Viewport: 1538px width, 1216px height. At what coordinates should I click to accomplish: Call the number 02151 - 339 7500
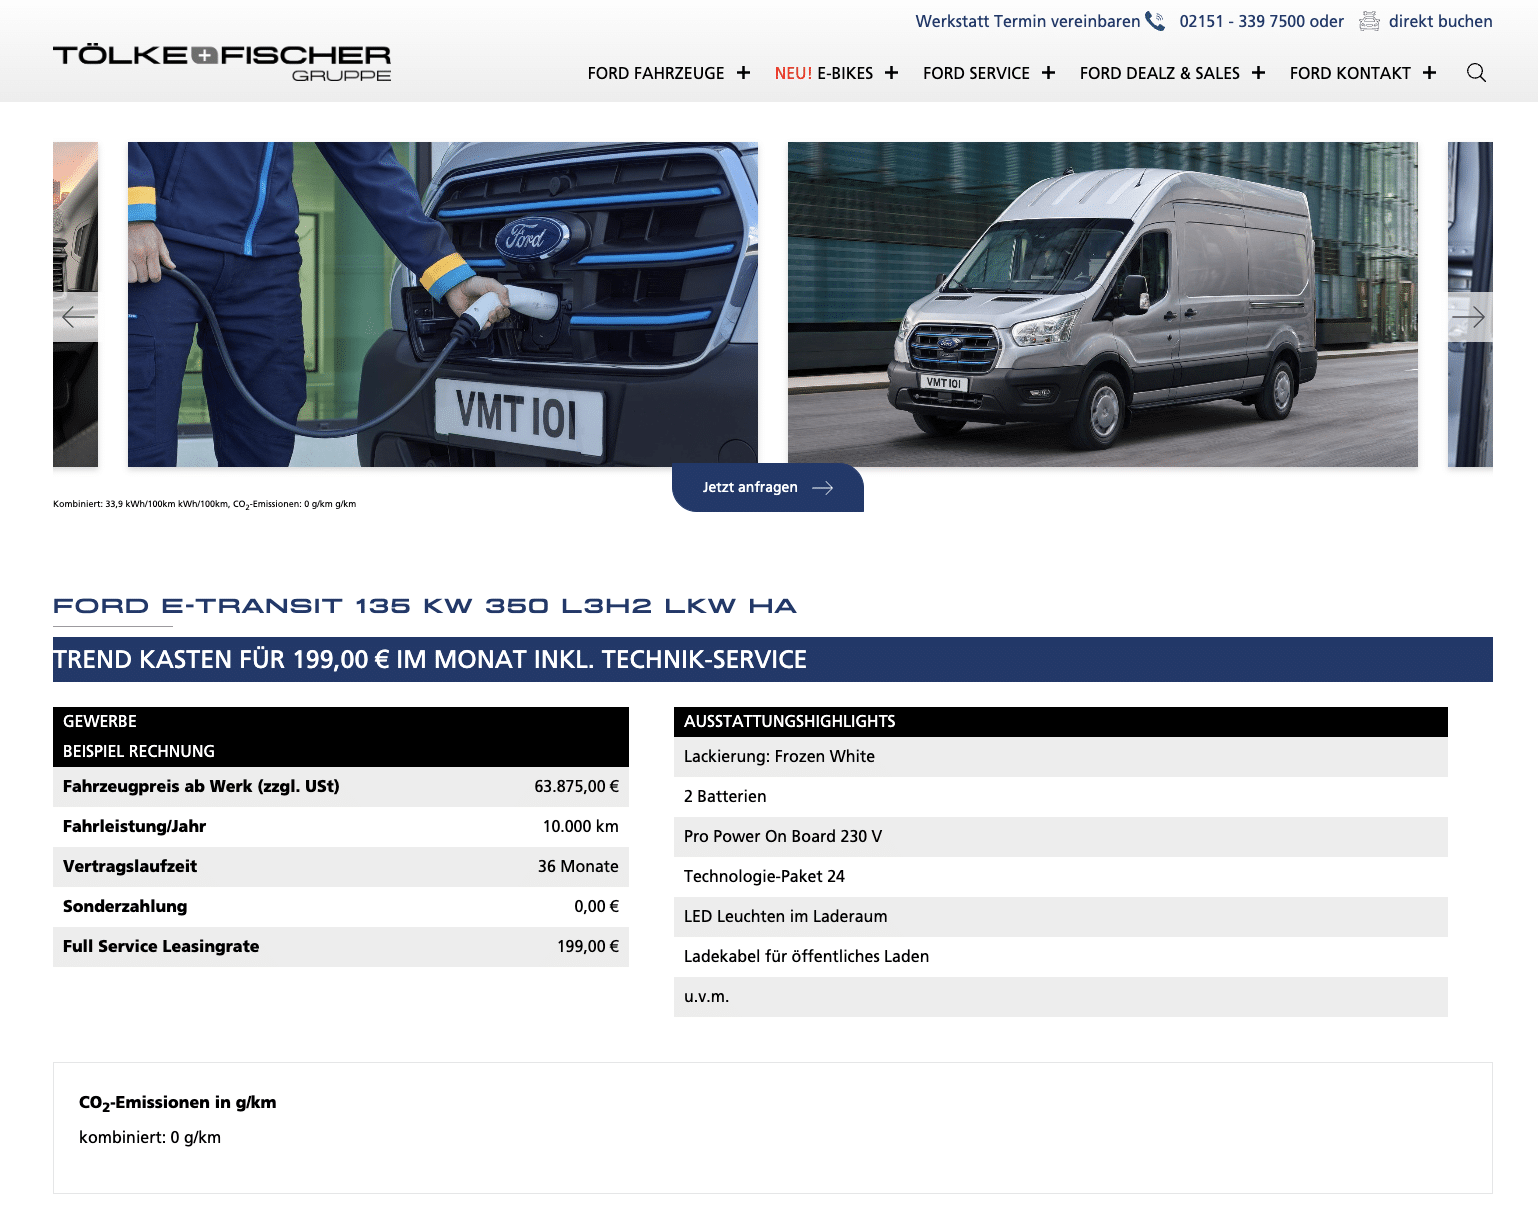(1243, 21)
